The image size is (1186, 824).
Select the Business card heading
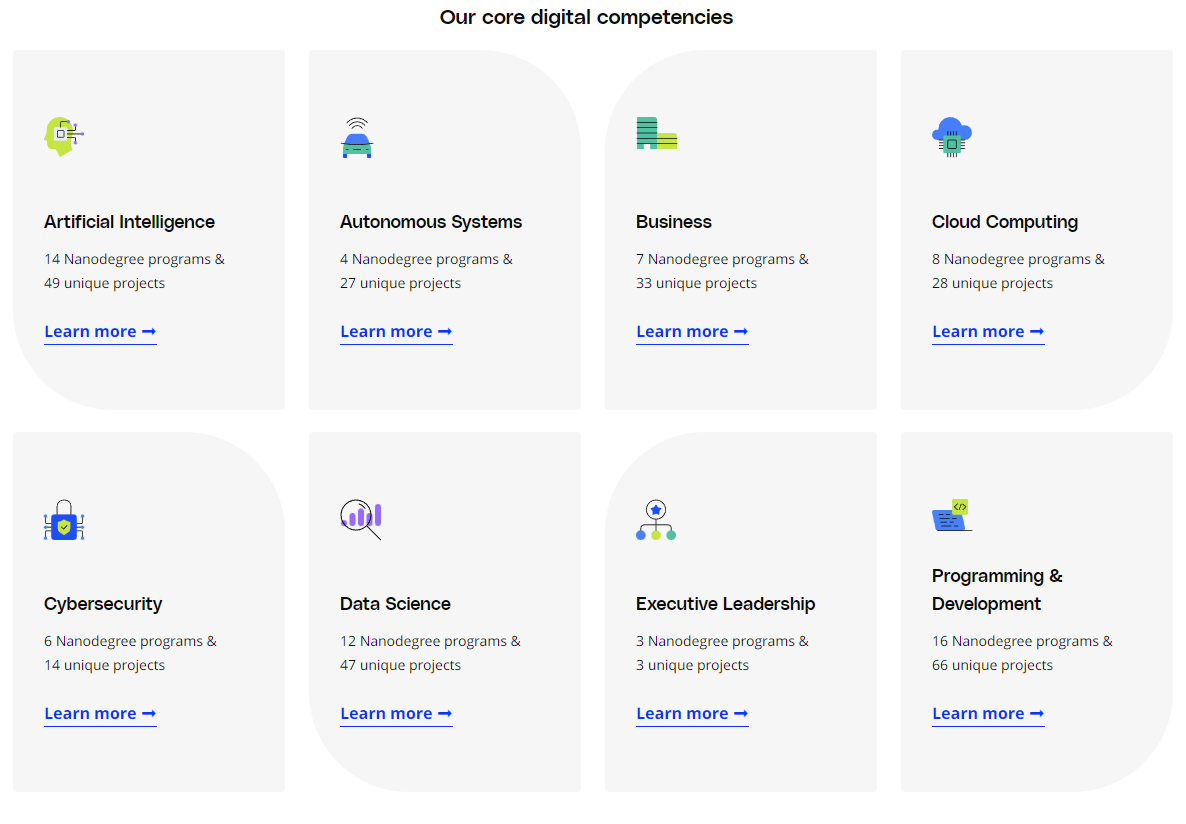pyautogui.click(x=674, y=221)
